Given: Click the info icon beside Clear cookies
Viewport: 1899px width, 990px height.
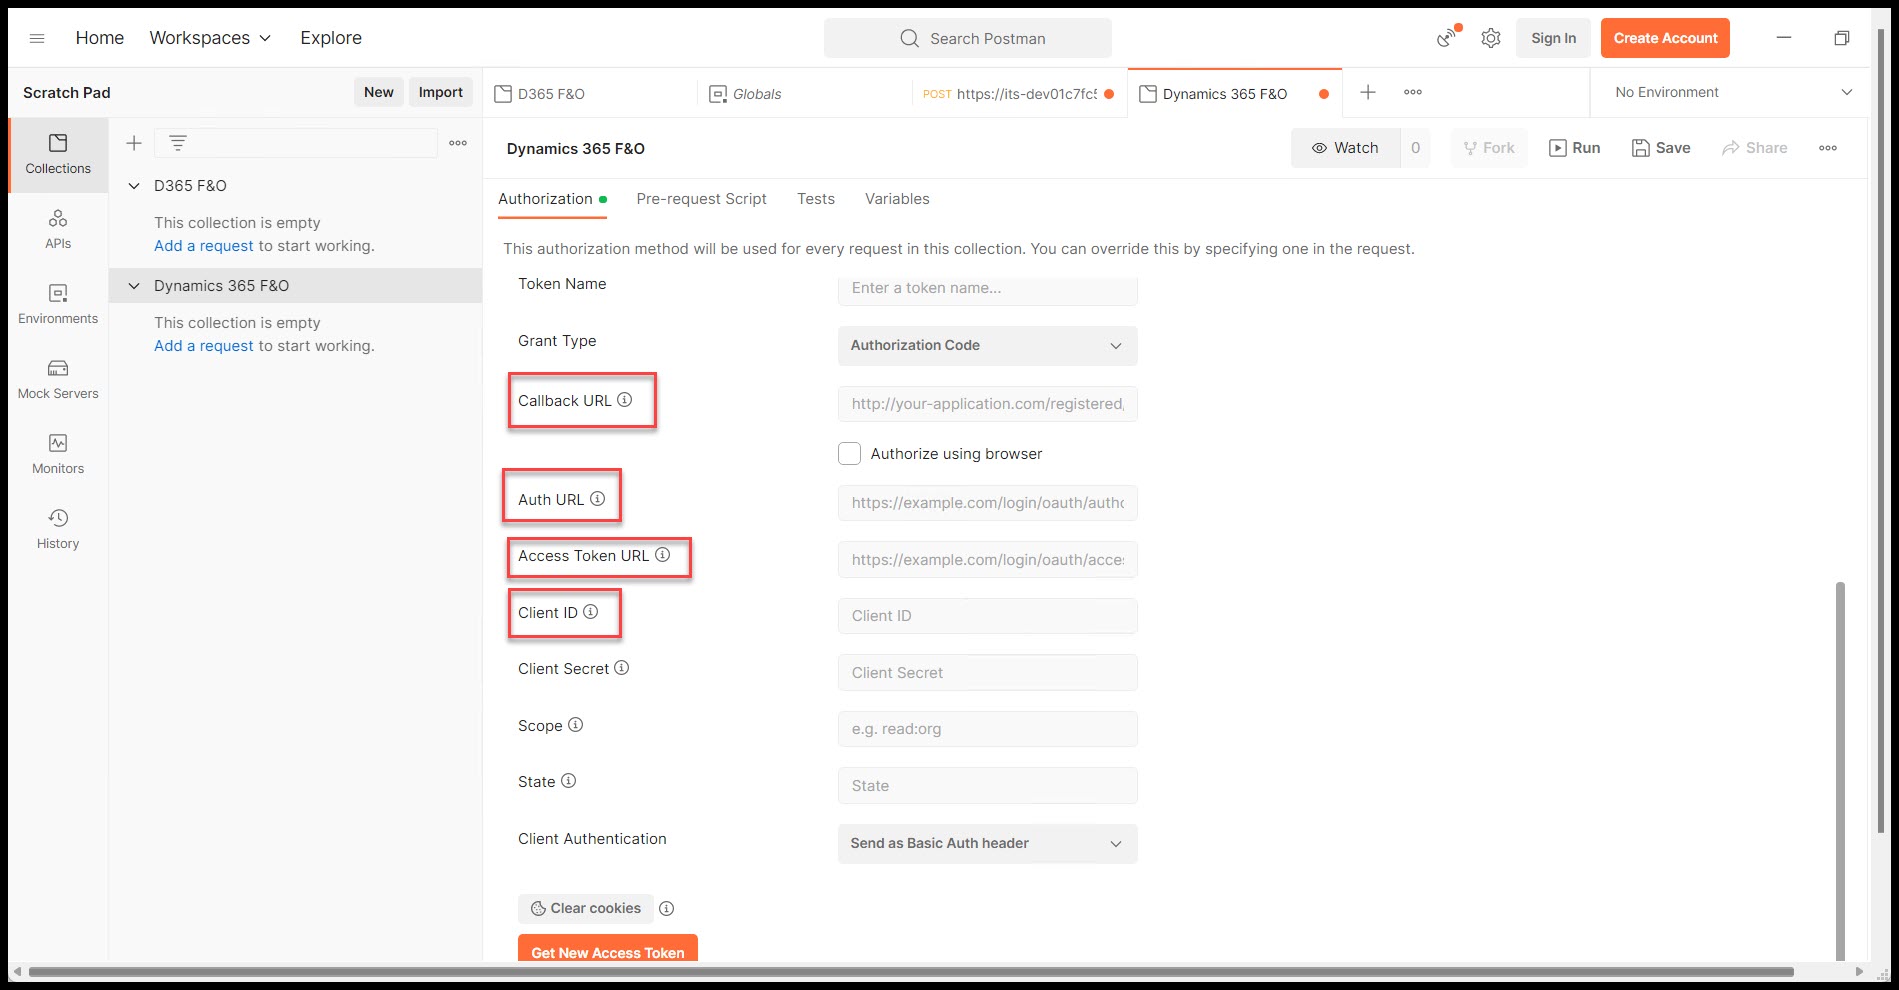Looking at the screenshot, I should click(666, 908).
